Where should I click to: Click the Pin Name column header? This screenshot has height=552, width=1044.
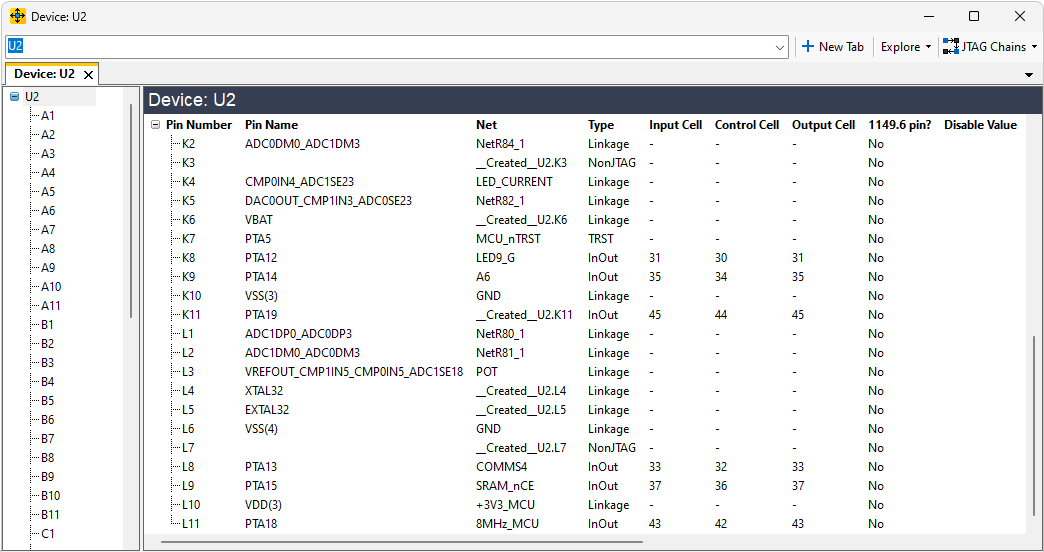(271, 125)
